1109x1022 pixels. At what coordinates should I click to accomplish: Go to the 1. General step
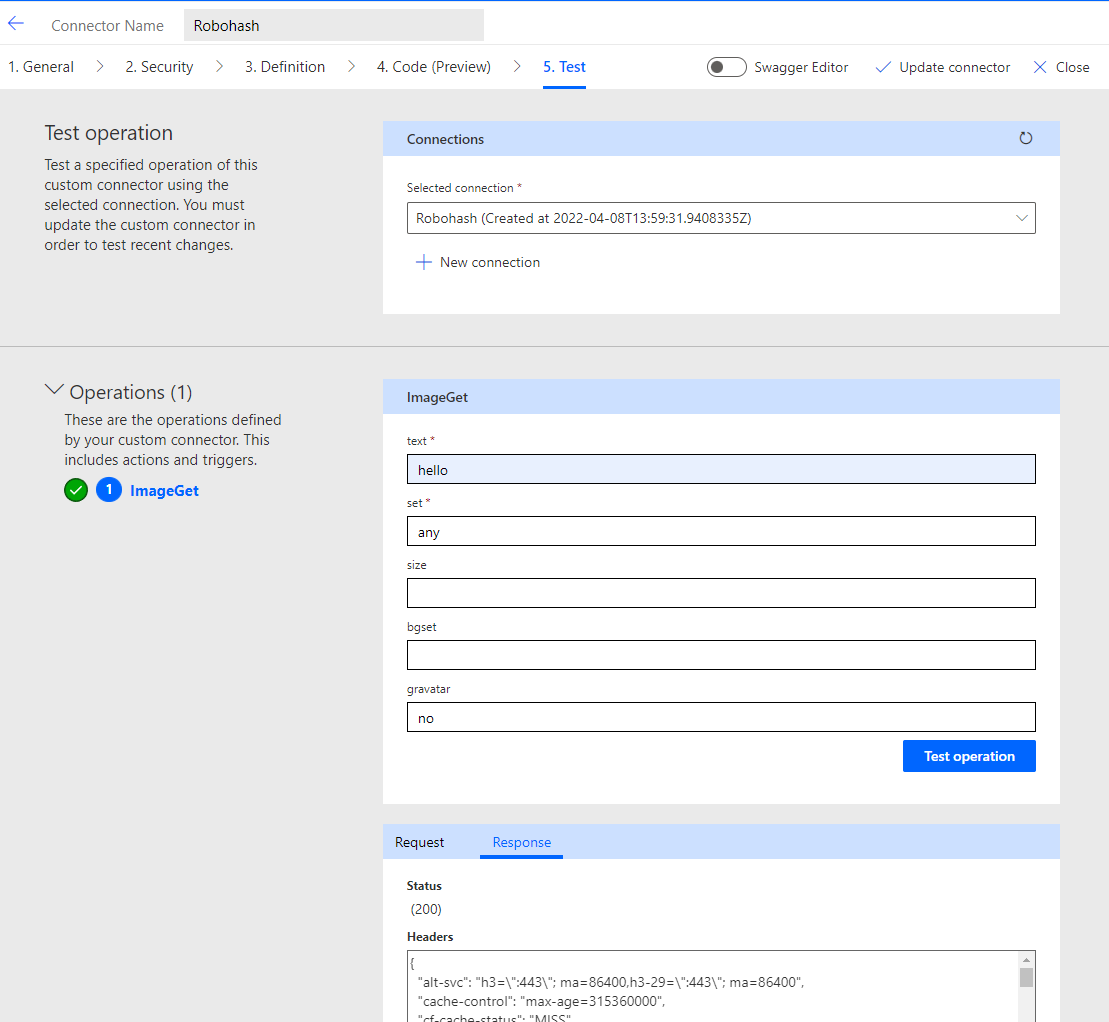click(41, 66)
